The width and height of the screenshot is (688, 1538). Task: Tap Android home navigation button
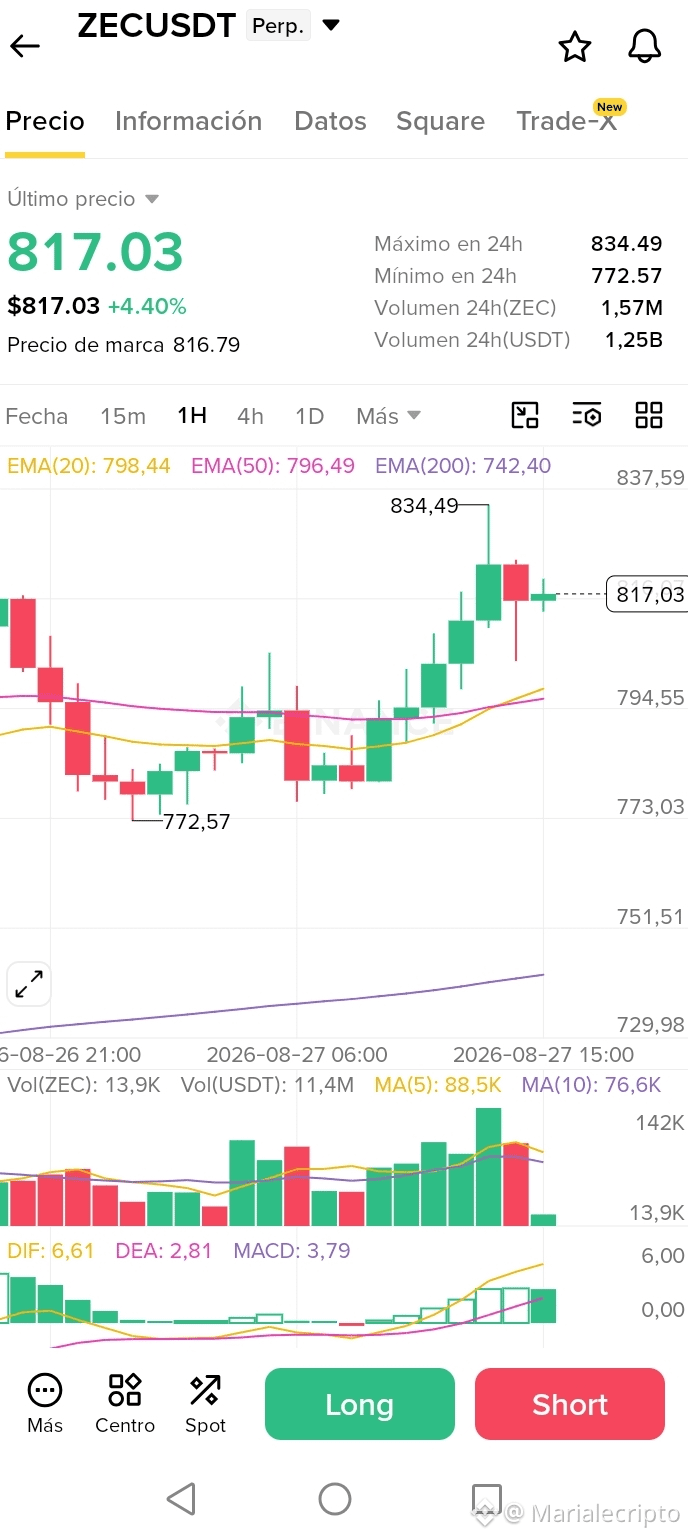coord(335,1498)
